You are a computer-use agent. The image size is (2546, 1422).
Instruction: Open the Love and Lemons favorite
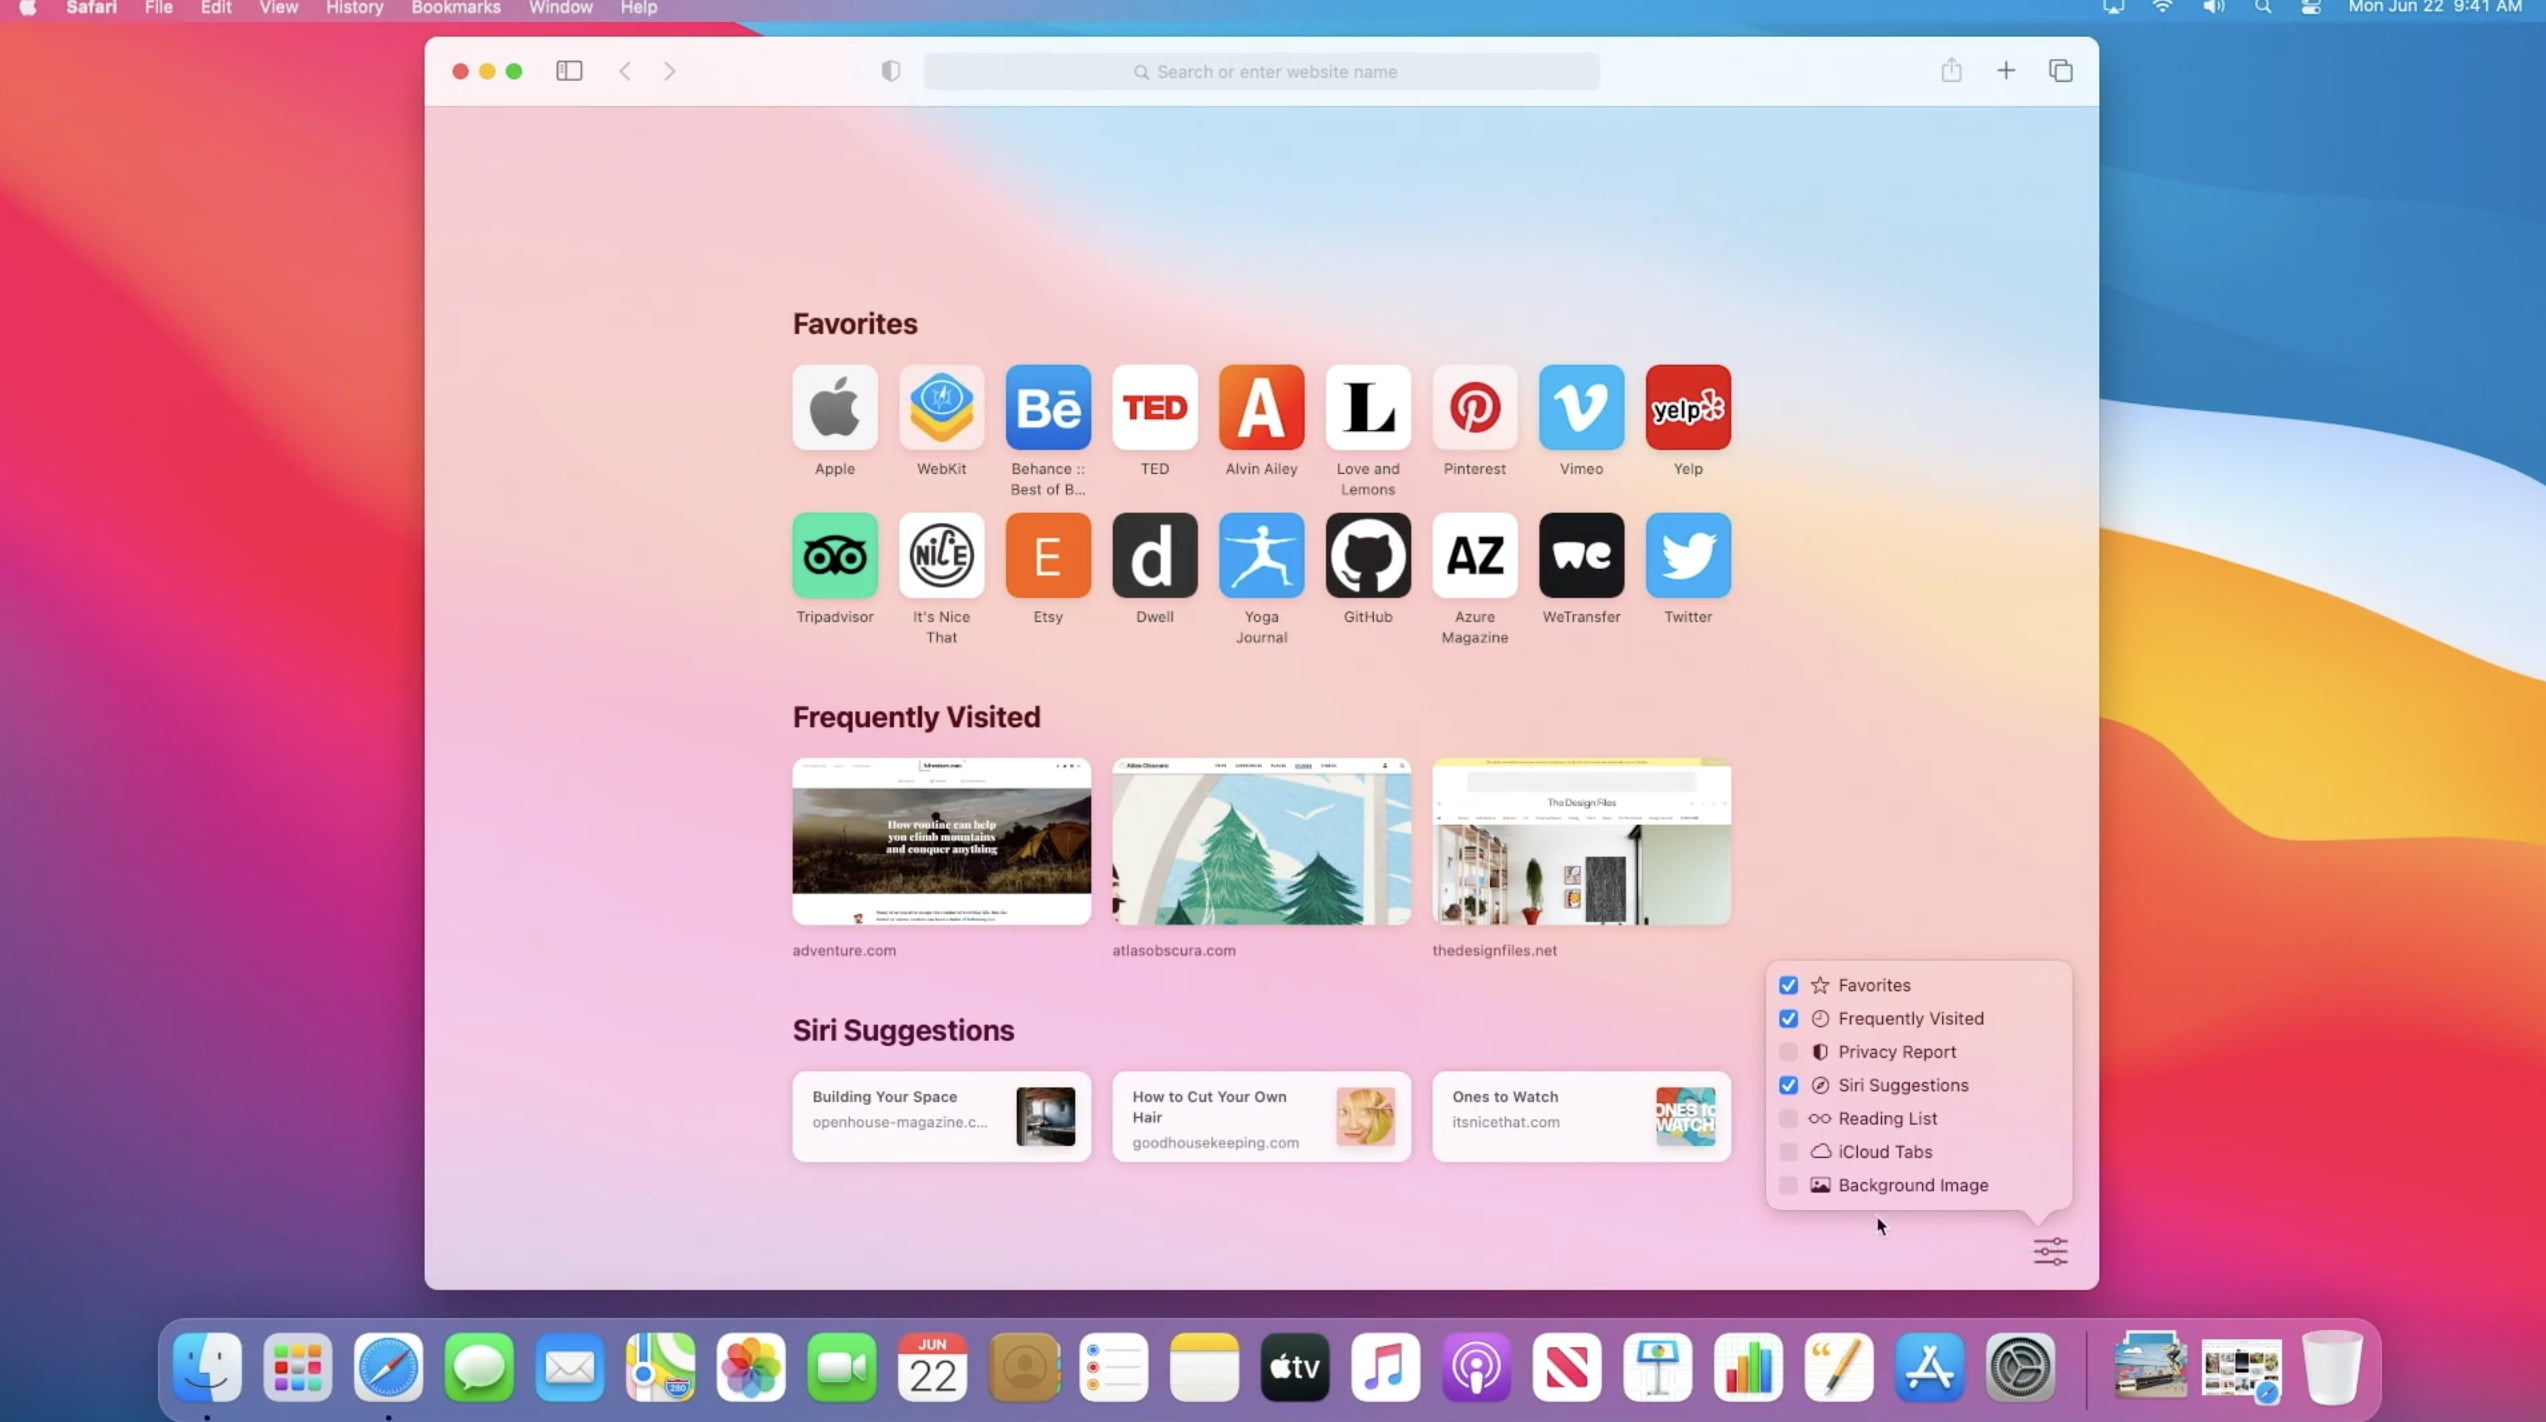tap(1368, 407)
